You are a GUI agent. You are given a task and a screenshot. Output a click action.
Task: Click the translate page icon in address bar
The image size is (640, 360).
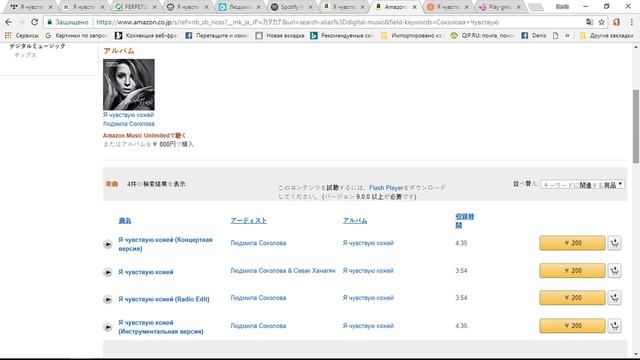[589, 22]
